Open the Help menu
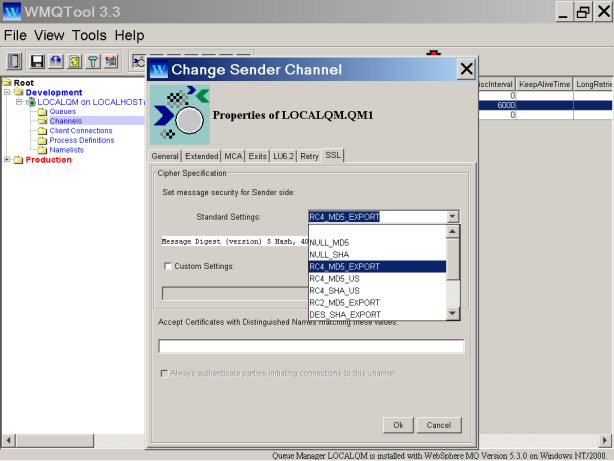This screenshot has width=614, height=461. (129, 36)
